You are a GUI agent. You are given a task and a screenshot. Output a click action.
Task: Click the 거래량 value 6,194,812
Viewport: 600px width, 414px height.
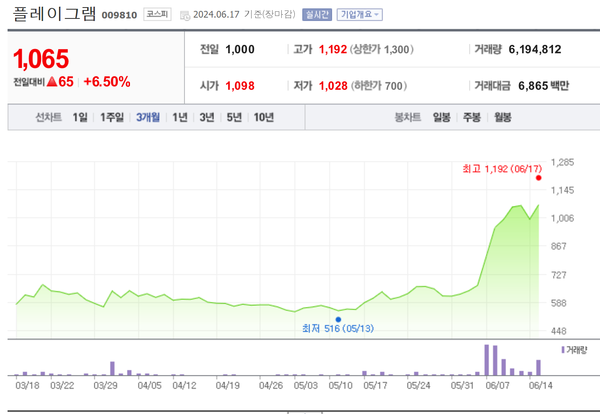pos(535,49)
